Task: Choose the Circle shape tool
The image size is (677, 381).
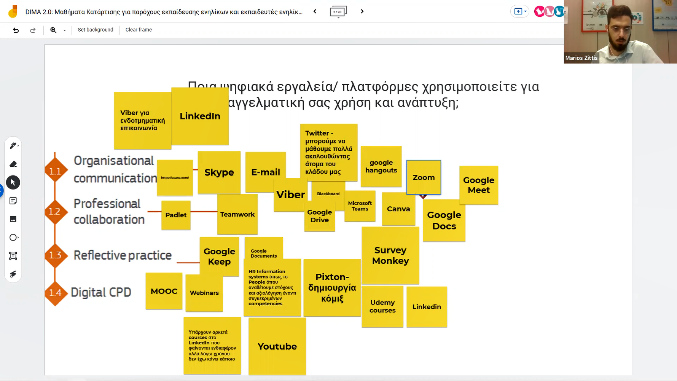Action: click(13, 238)
